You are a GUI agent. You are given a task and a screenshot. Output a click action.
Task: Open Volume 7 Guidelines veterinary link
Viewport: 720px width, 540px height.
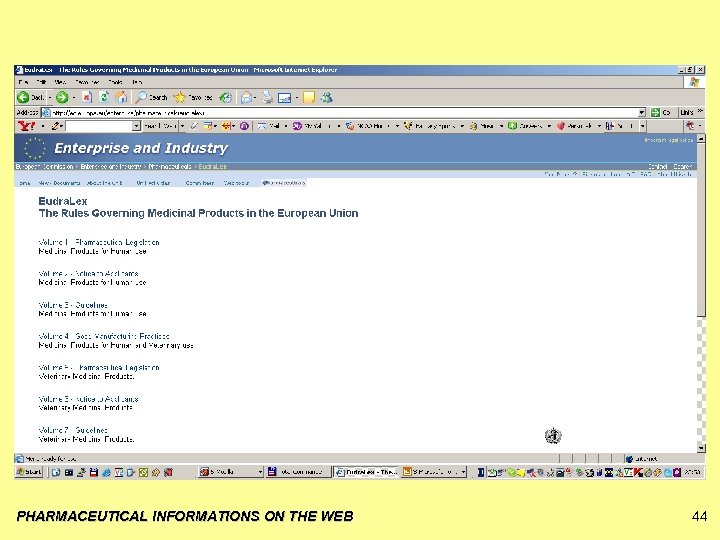(73, 430)
